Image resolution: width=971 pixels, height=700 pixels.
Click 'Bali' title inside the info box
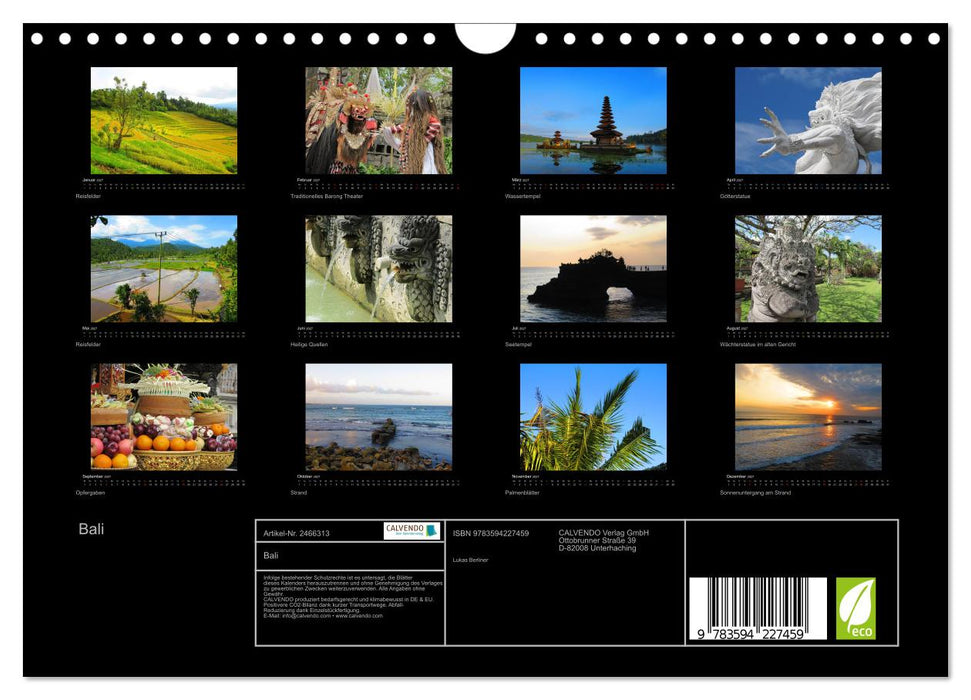(271, 556)
